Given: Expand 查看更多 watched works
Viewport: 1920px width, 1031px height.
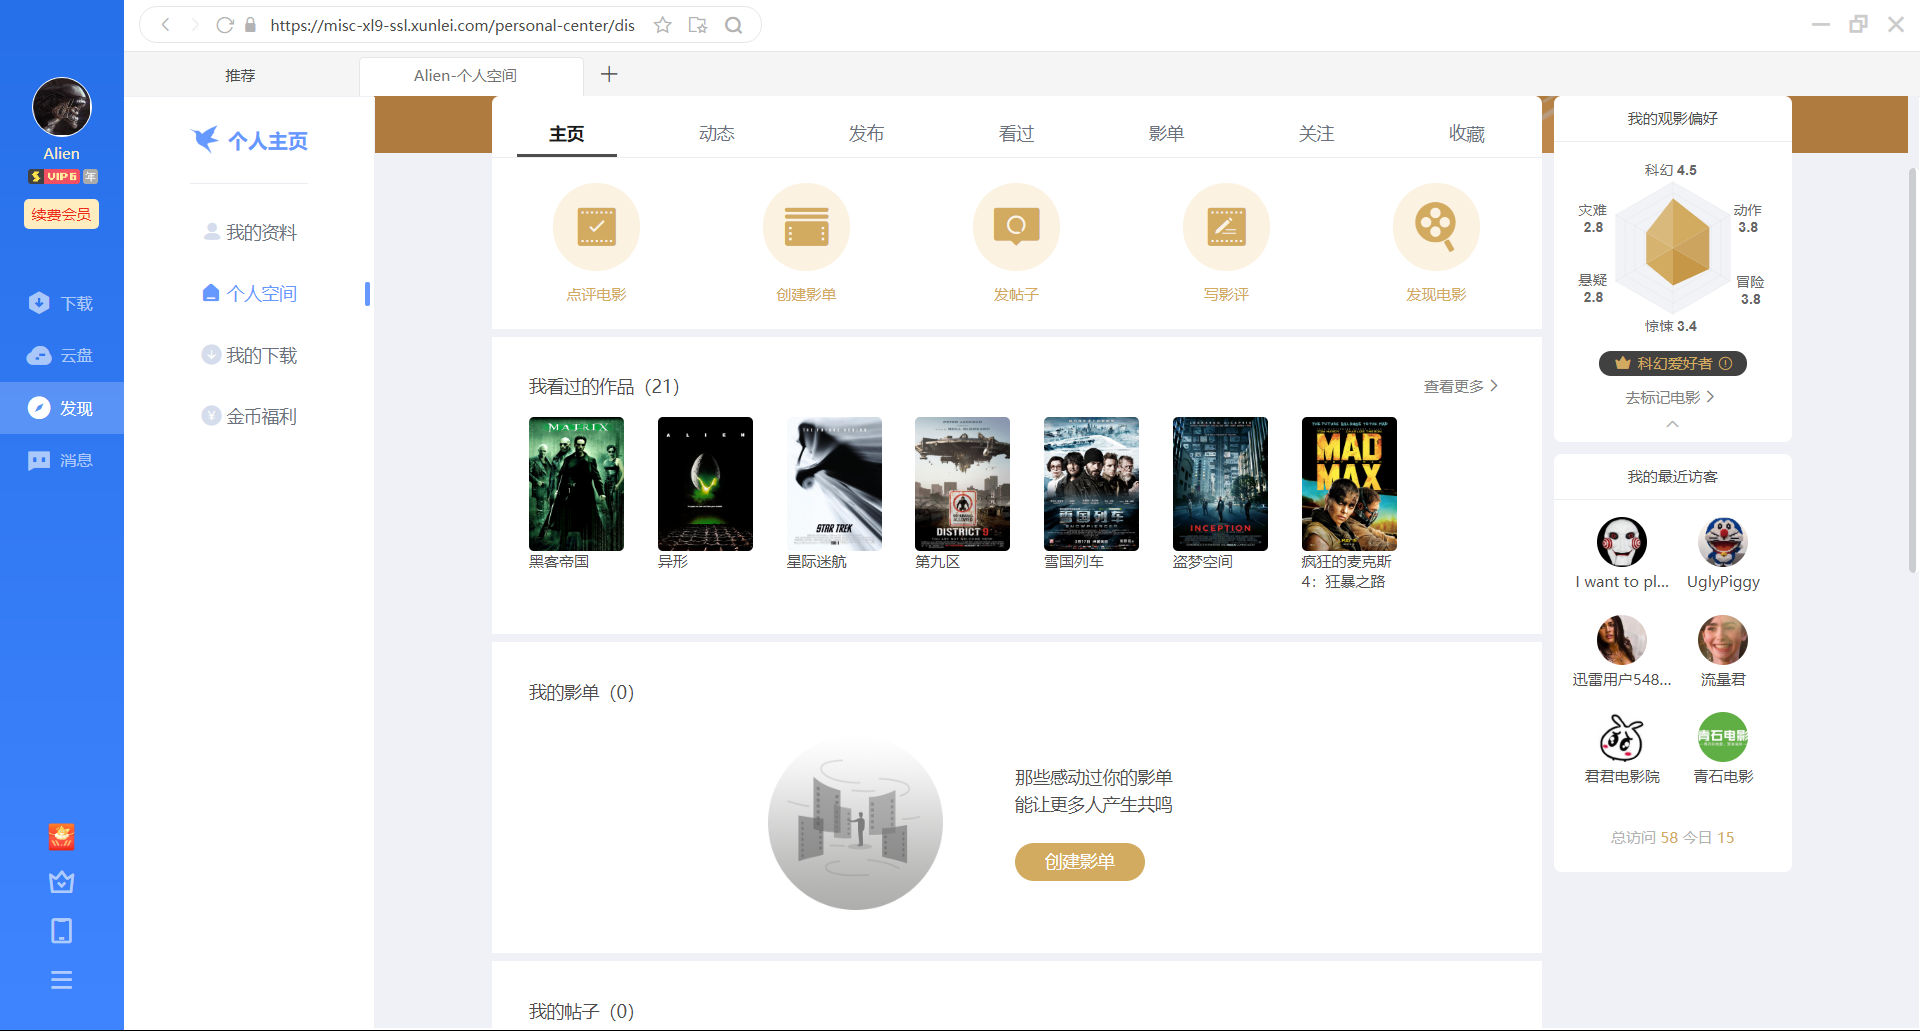Looking at the screenshot, I should [1460, 386].
